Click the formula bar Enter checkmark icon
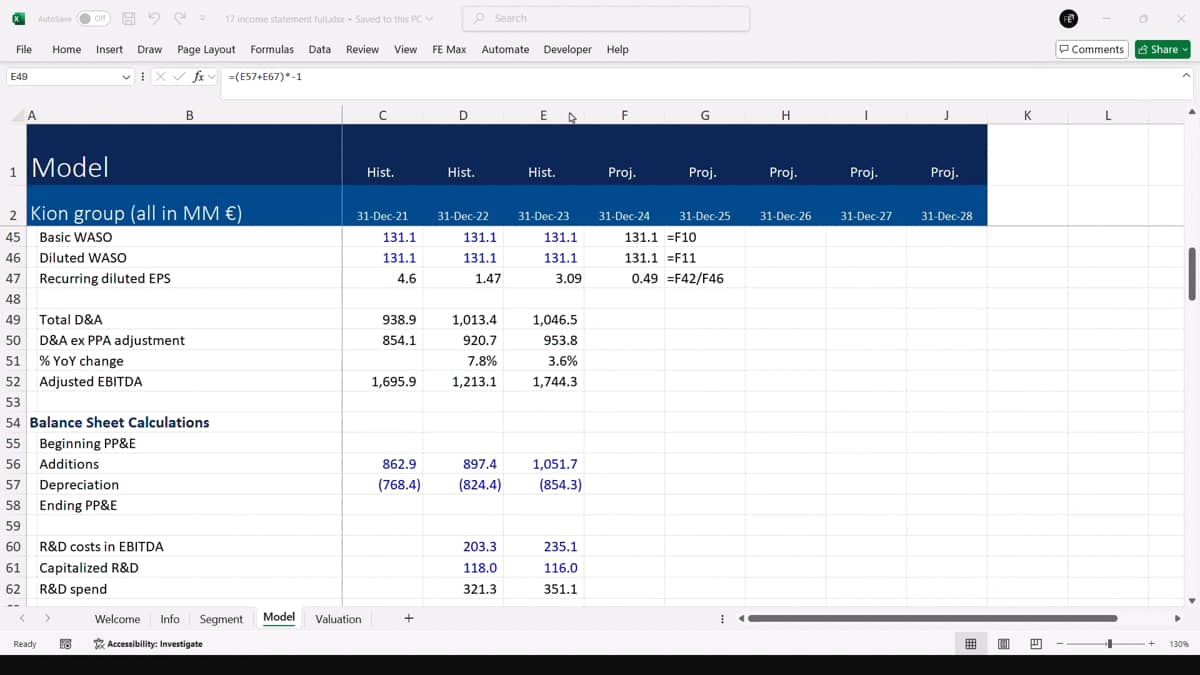1200x675 pixels. click(180, 76)
